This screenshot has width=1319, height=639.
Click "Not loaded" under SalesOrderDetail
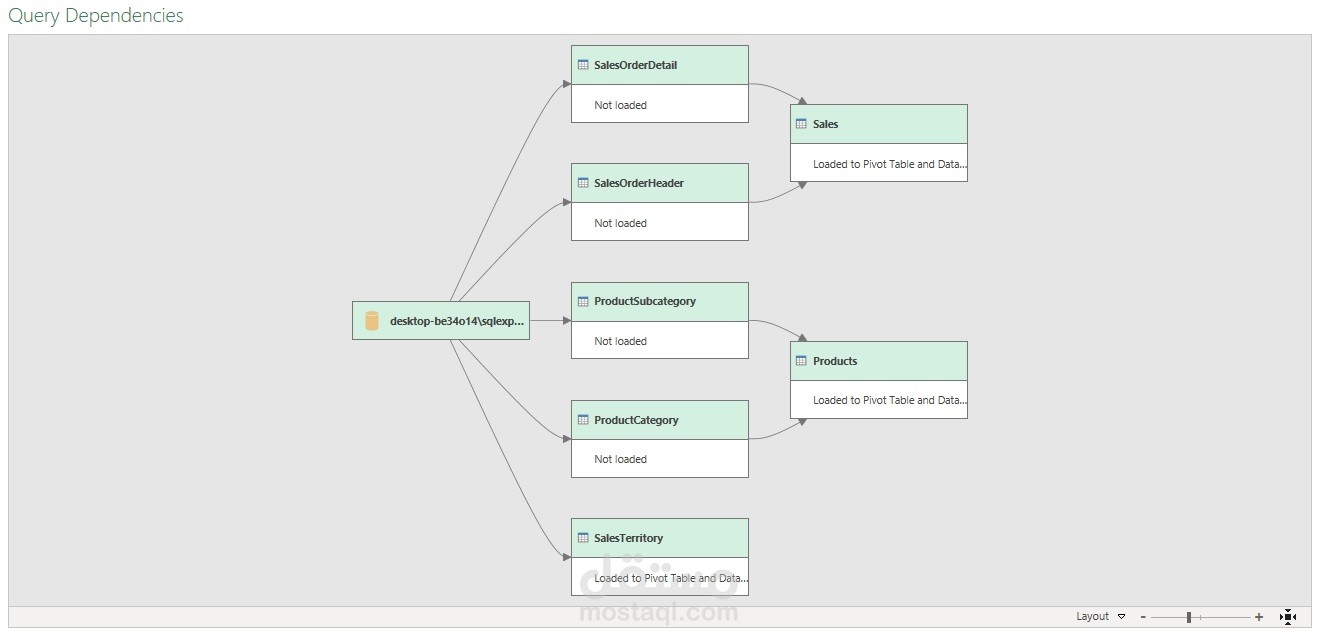(x=620, y=105)
